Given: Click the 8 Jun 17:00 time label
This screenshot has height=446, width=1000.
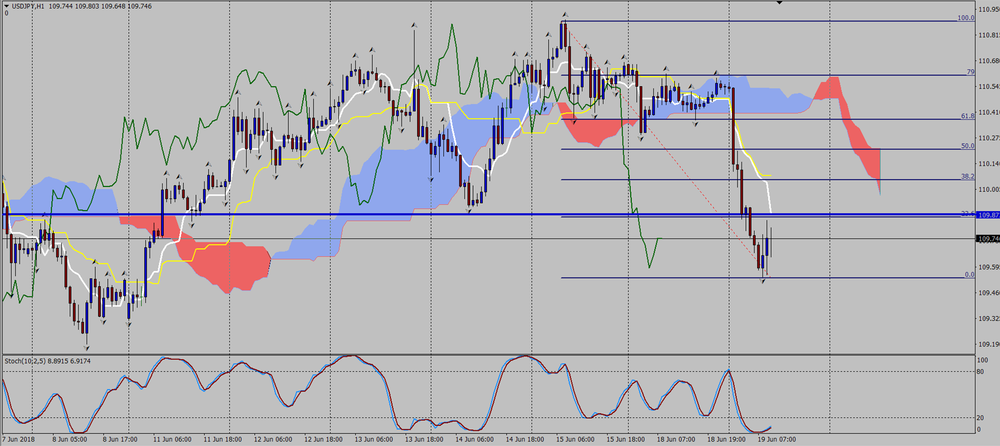Looking at the screenshot, I should pos(120,440).
